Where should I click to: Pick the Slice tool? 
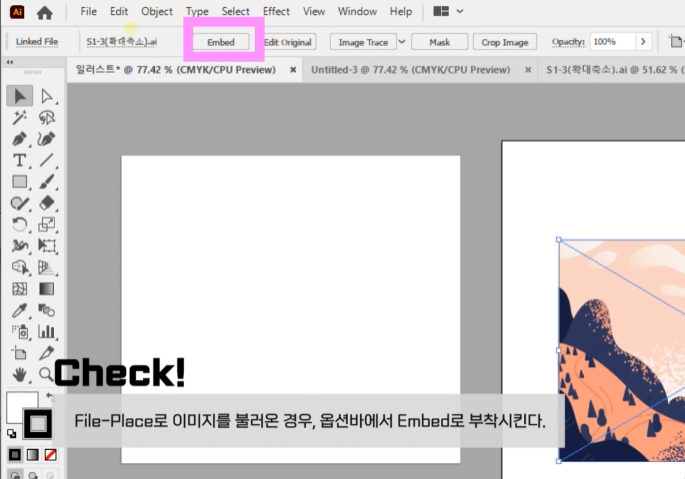[47, 353]
